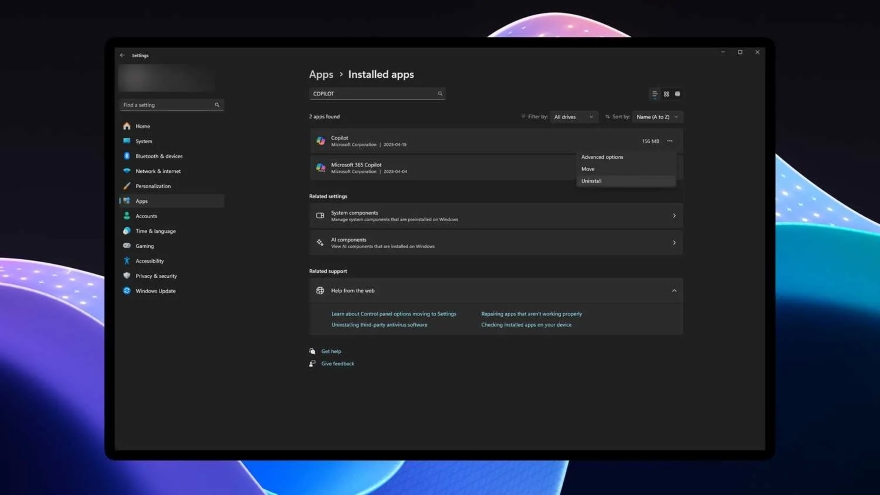Open System components settings
This screenshot has height=495, width=880.
[495, 215]
